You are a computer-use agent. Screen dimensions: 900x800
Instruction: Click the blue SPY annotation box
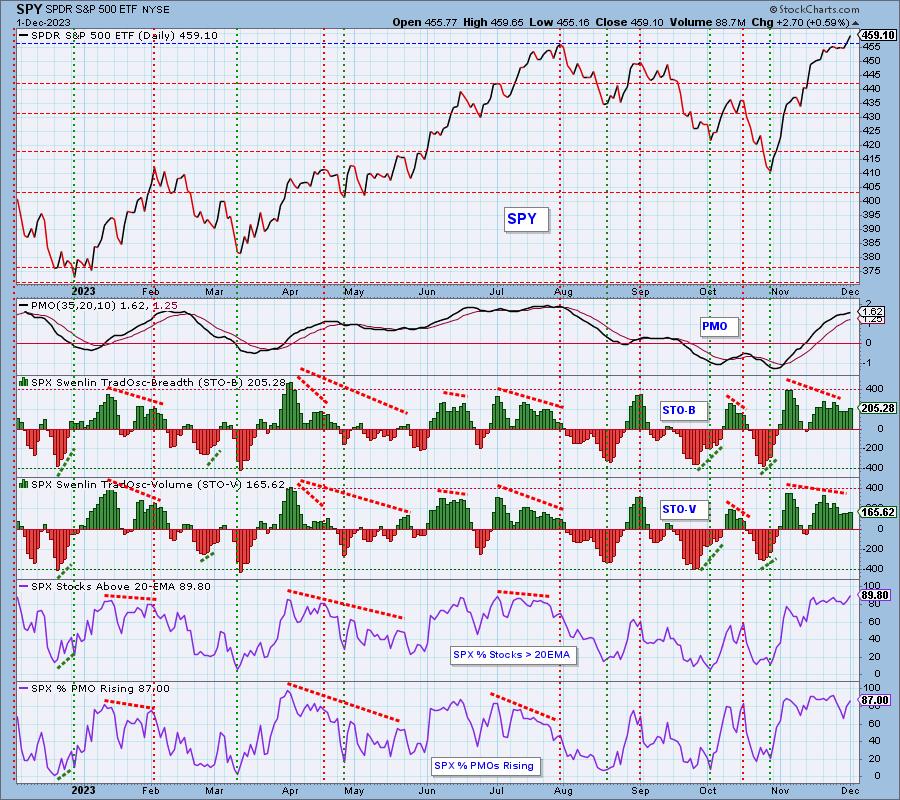pyautogui.click(x=526, y=219)
